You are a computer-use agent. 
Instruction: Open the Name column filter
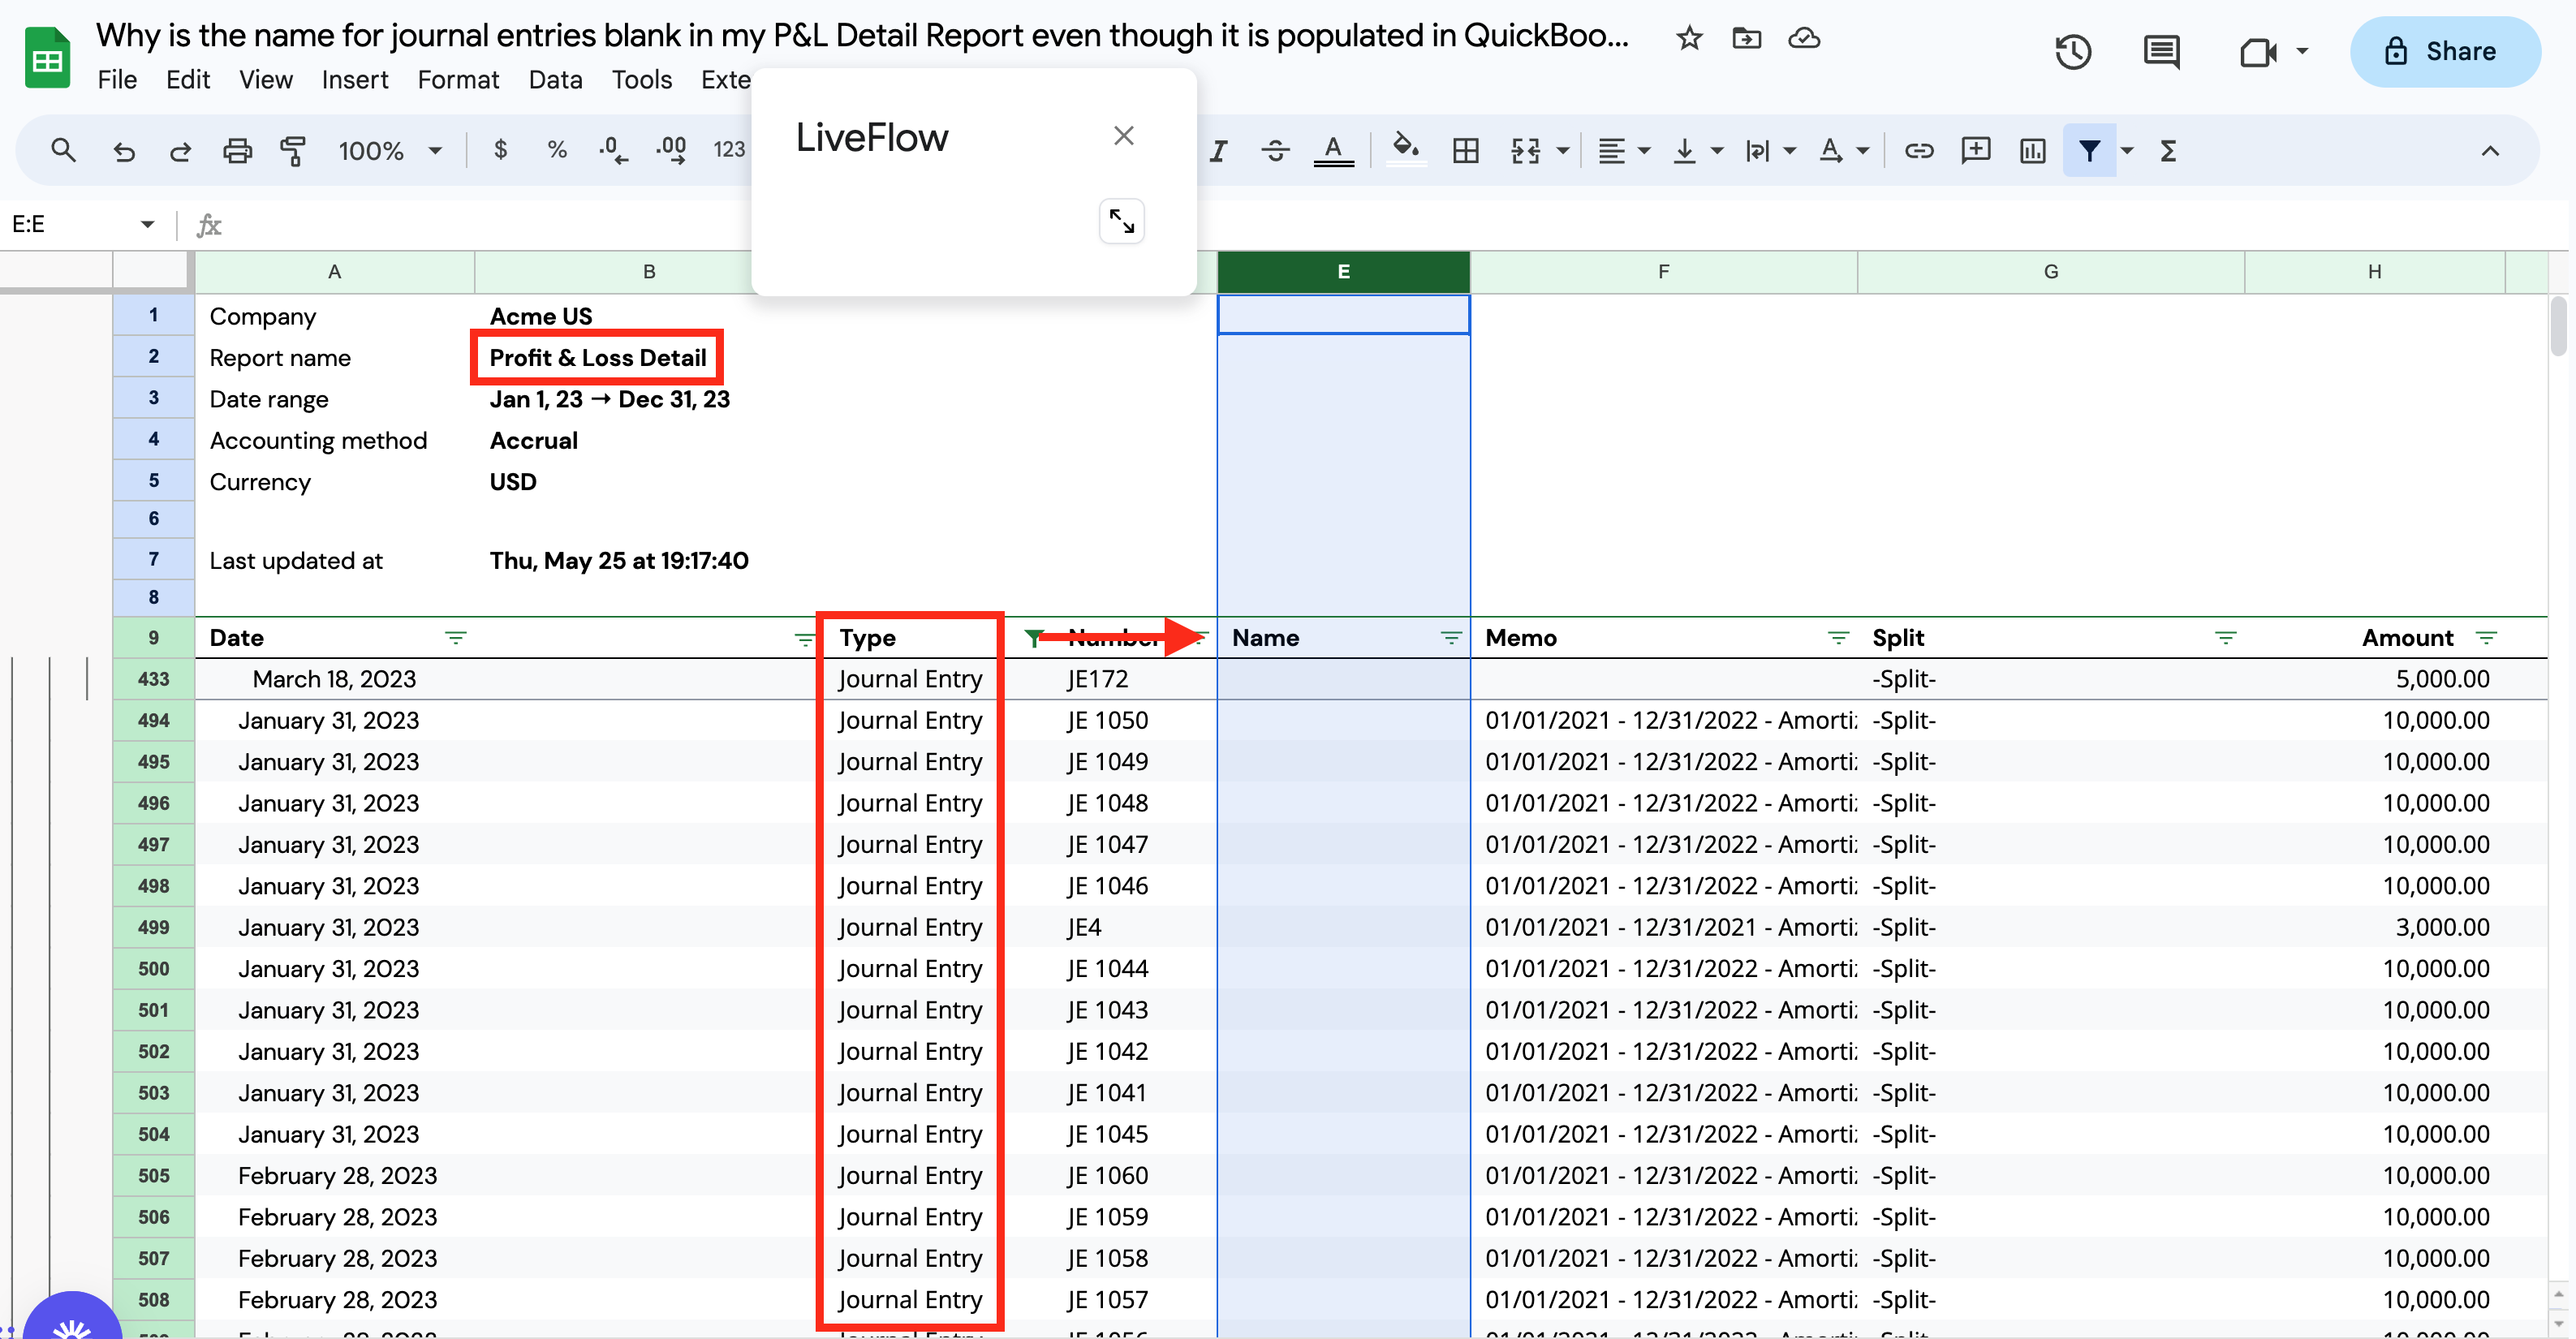tap(1450, 637)
